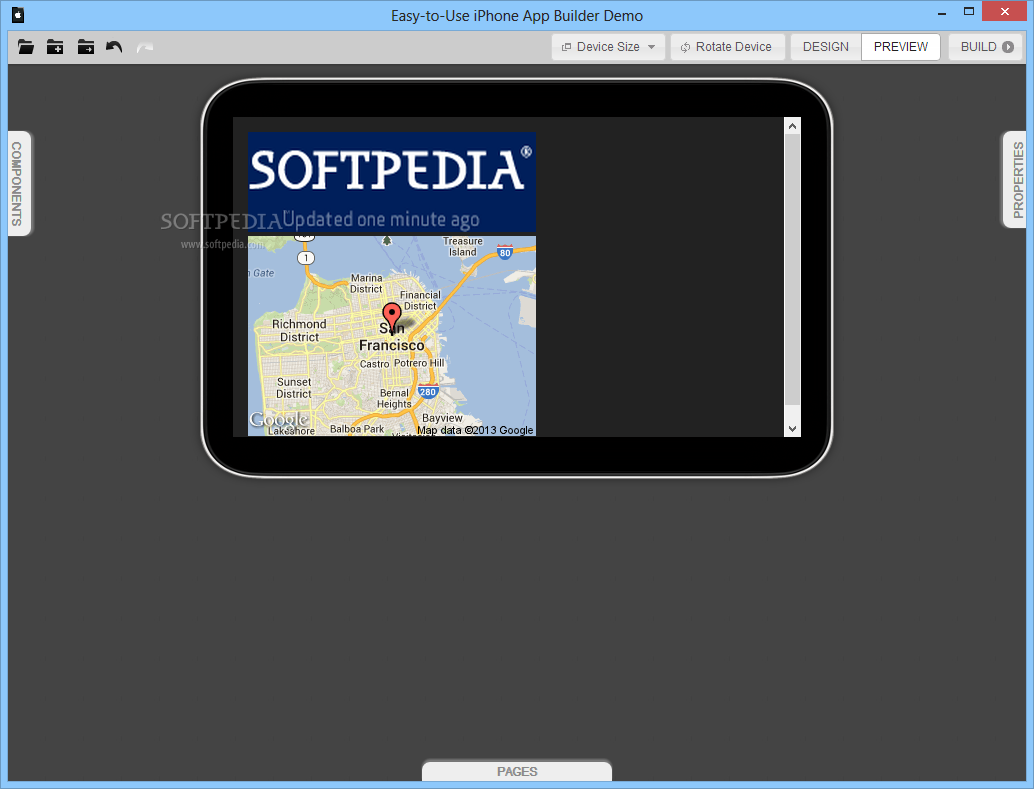
Task: Click the greyed redo arrow icon
Action: [x=144, y=47]
